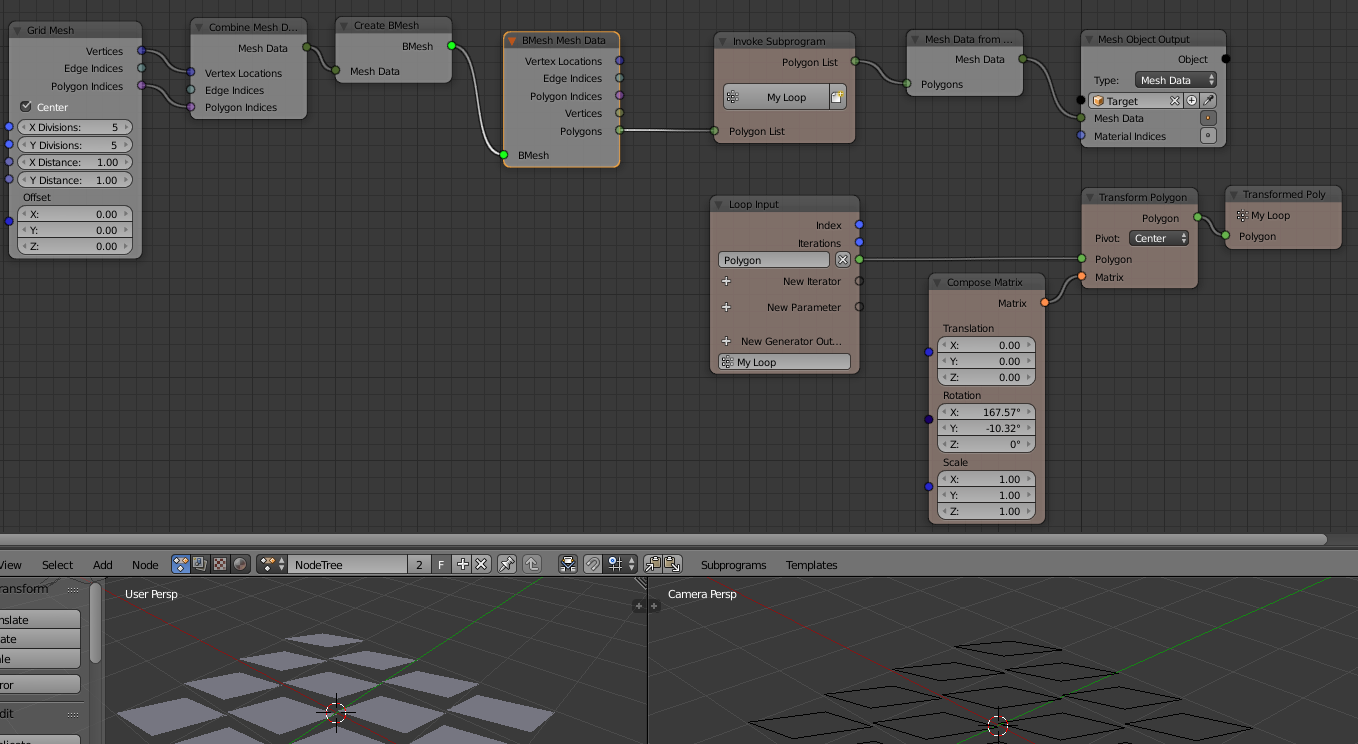Toggle fake user F button
The width and height of the screenshot is (1358, 744).
pos(442,564)
